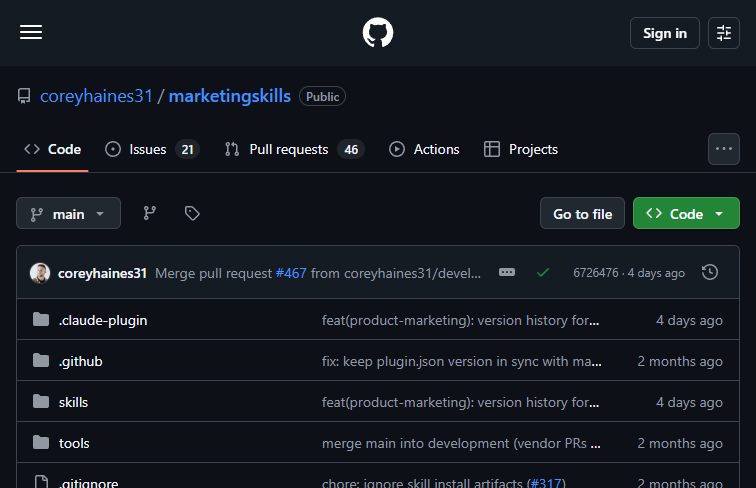Screen dimensions: 756x488
Task: Open 'merge main into development' commit message
Action: click(x=461, y=443)
